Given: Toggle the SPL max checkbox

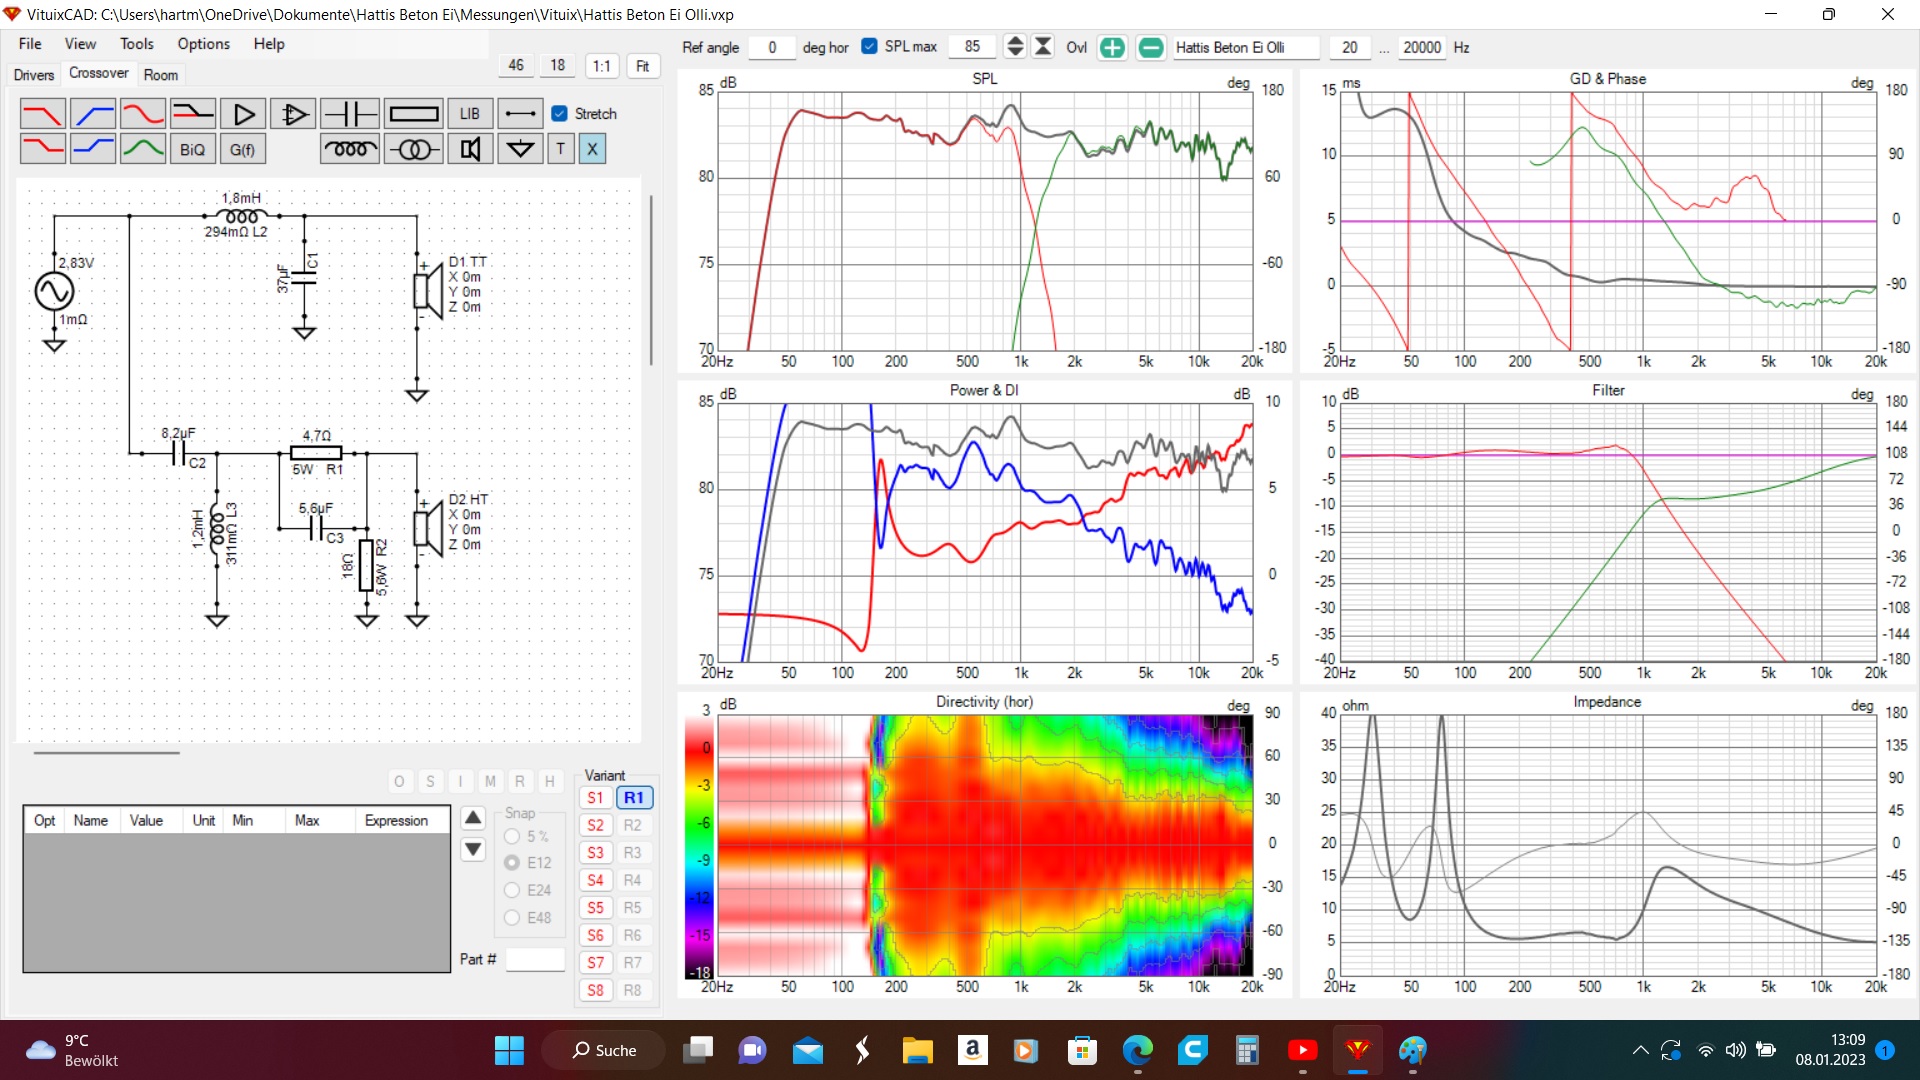Looking at the screenshot, I should click(869, 47).
